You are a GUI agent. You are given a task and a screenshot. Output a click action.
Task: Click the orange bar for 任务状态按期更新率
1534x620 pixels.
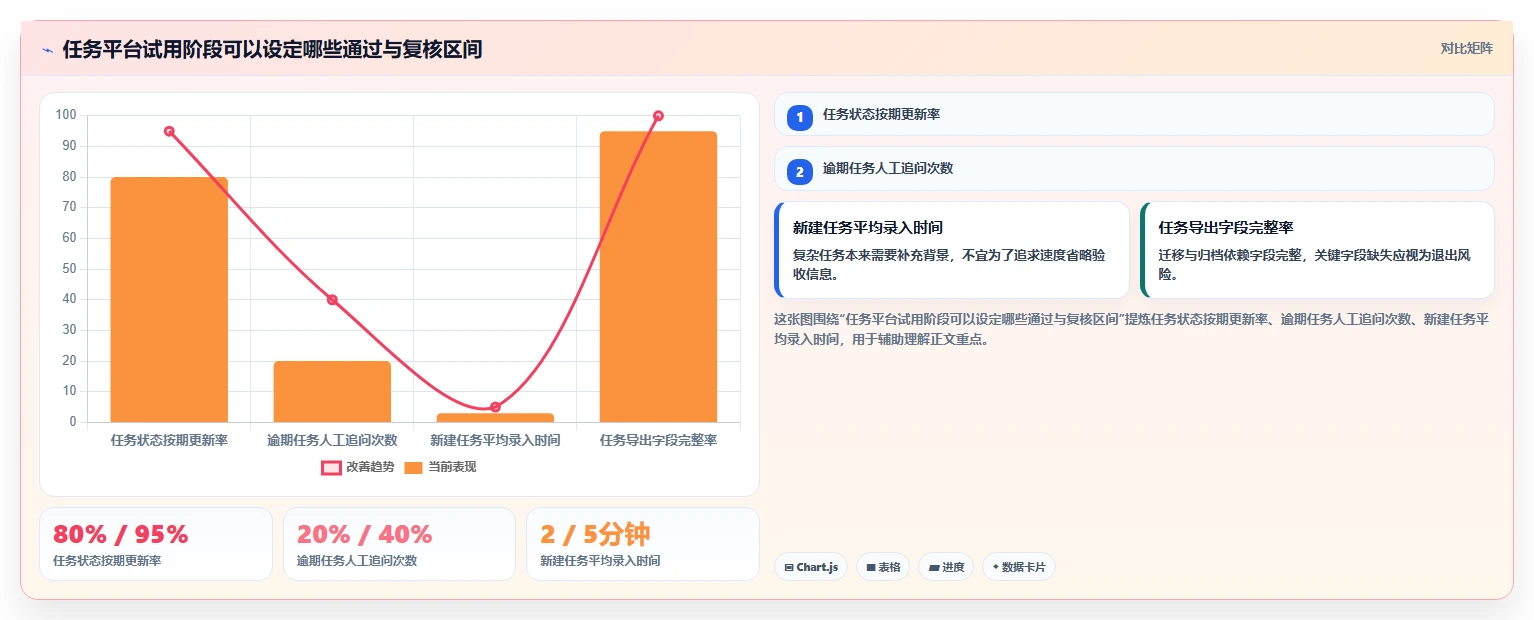(169, 300)
